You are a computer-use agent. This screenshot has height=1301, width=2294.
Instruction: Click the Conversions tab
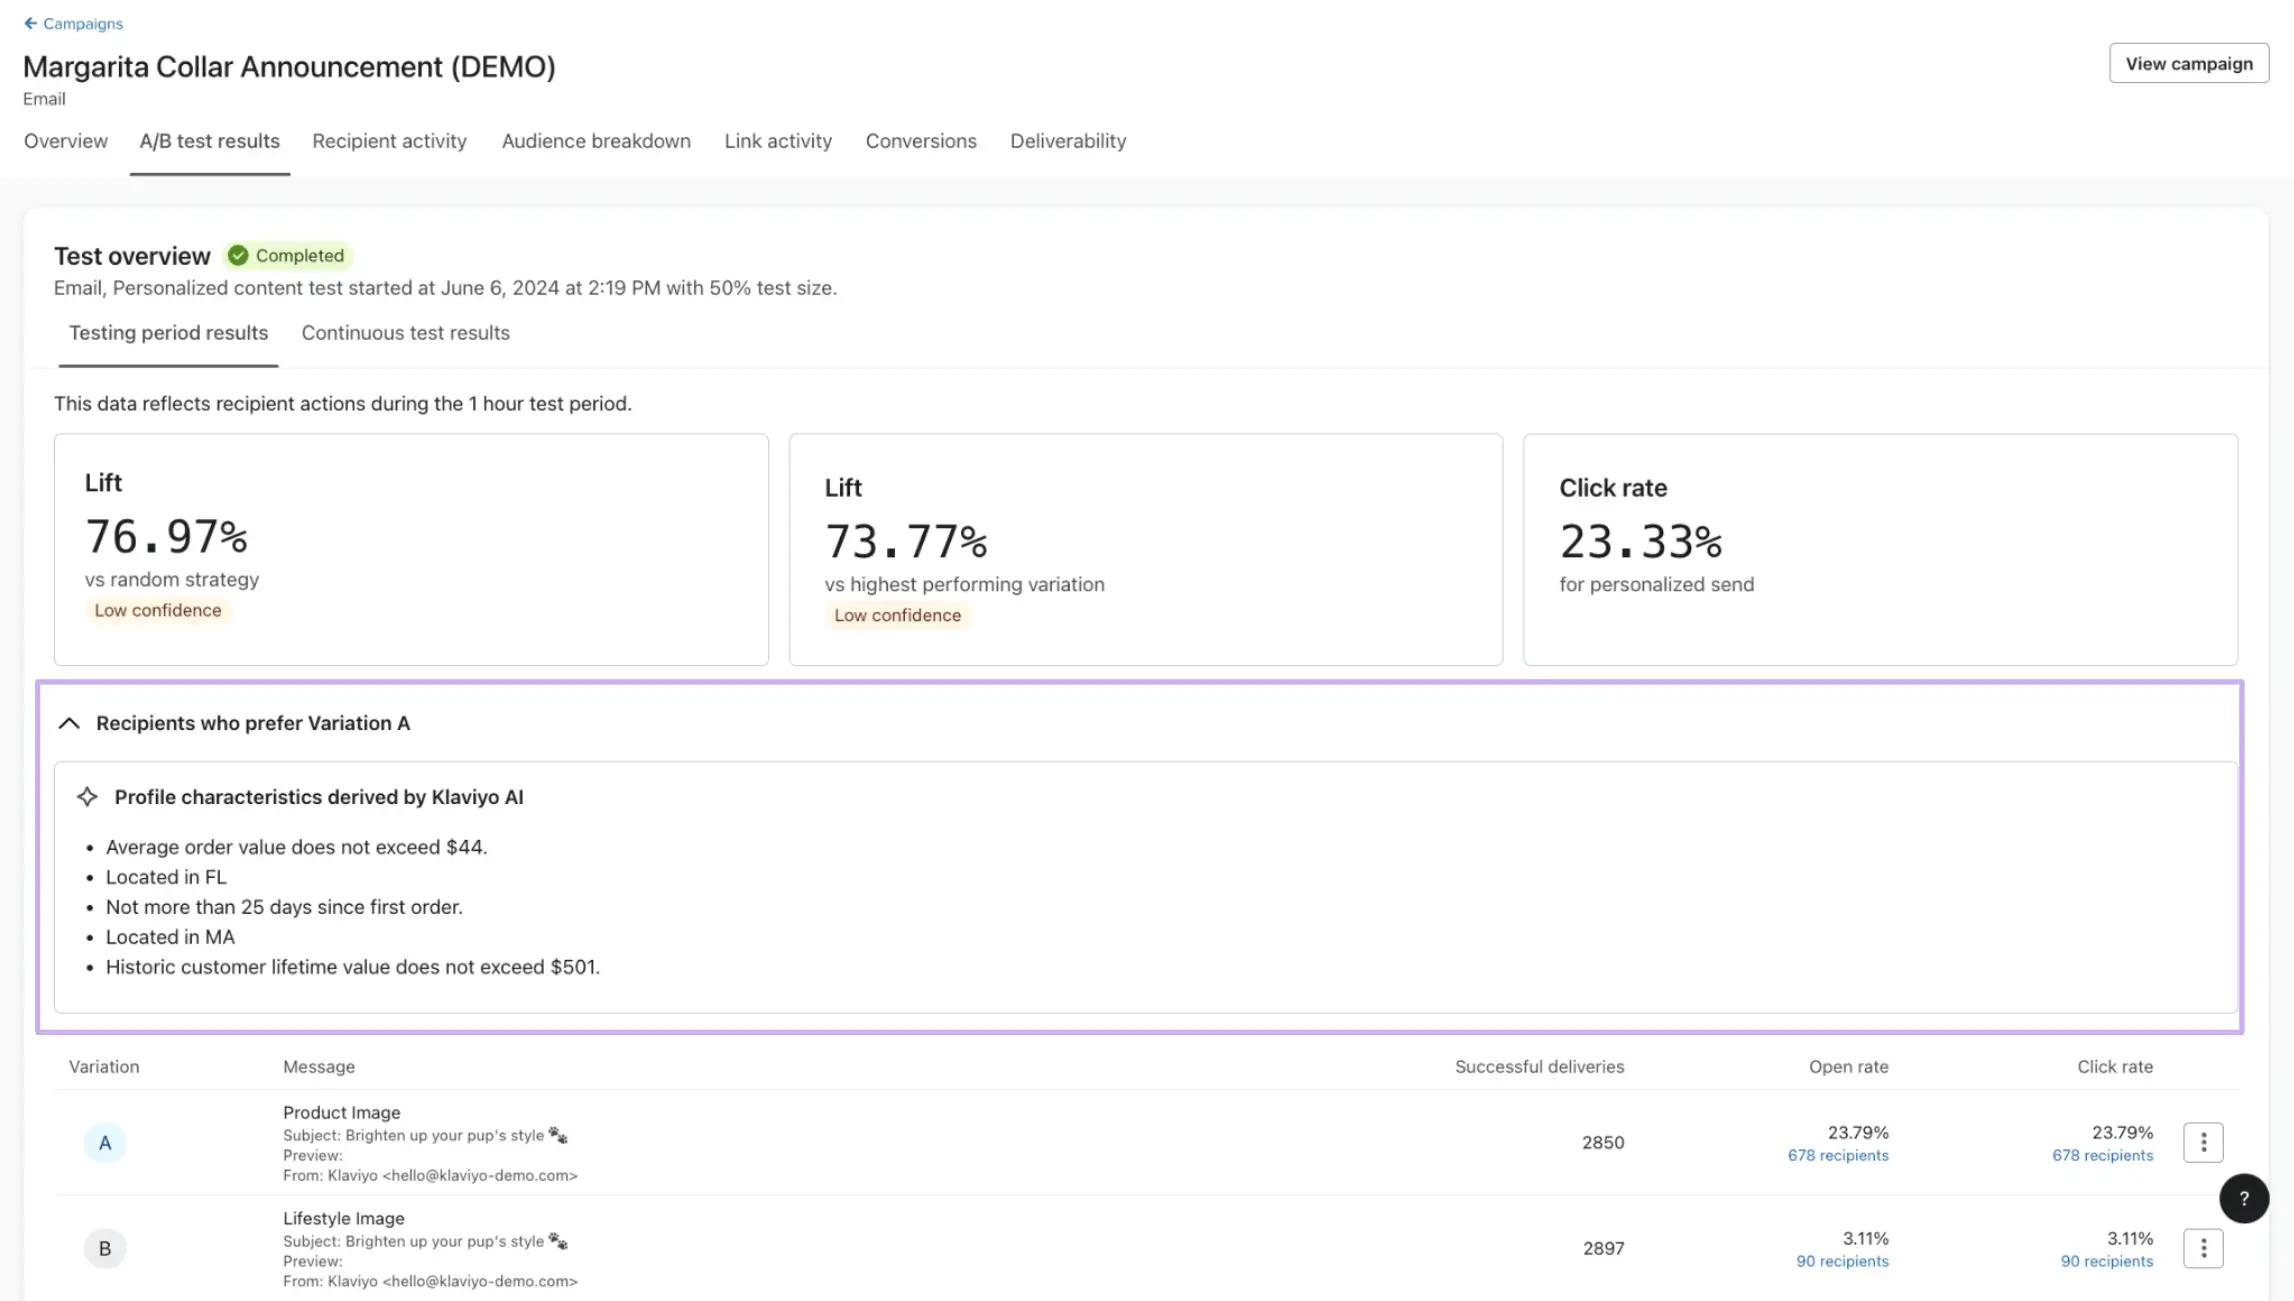point(920,140)
